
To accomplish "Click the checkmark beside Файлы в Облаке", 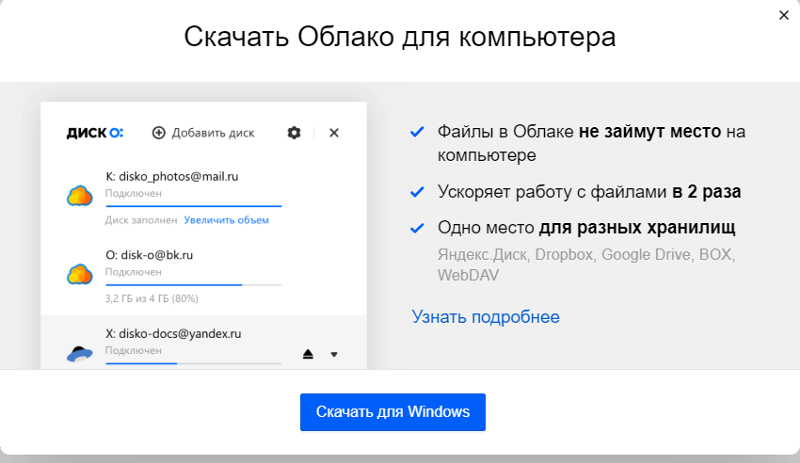I will (x=417, y=132).
